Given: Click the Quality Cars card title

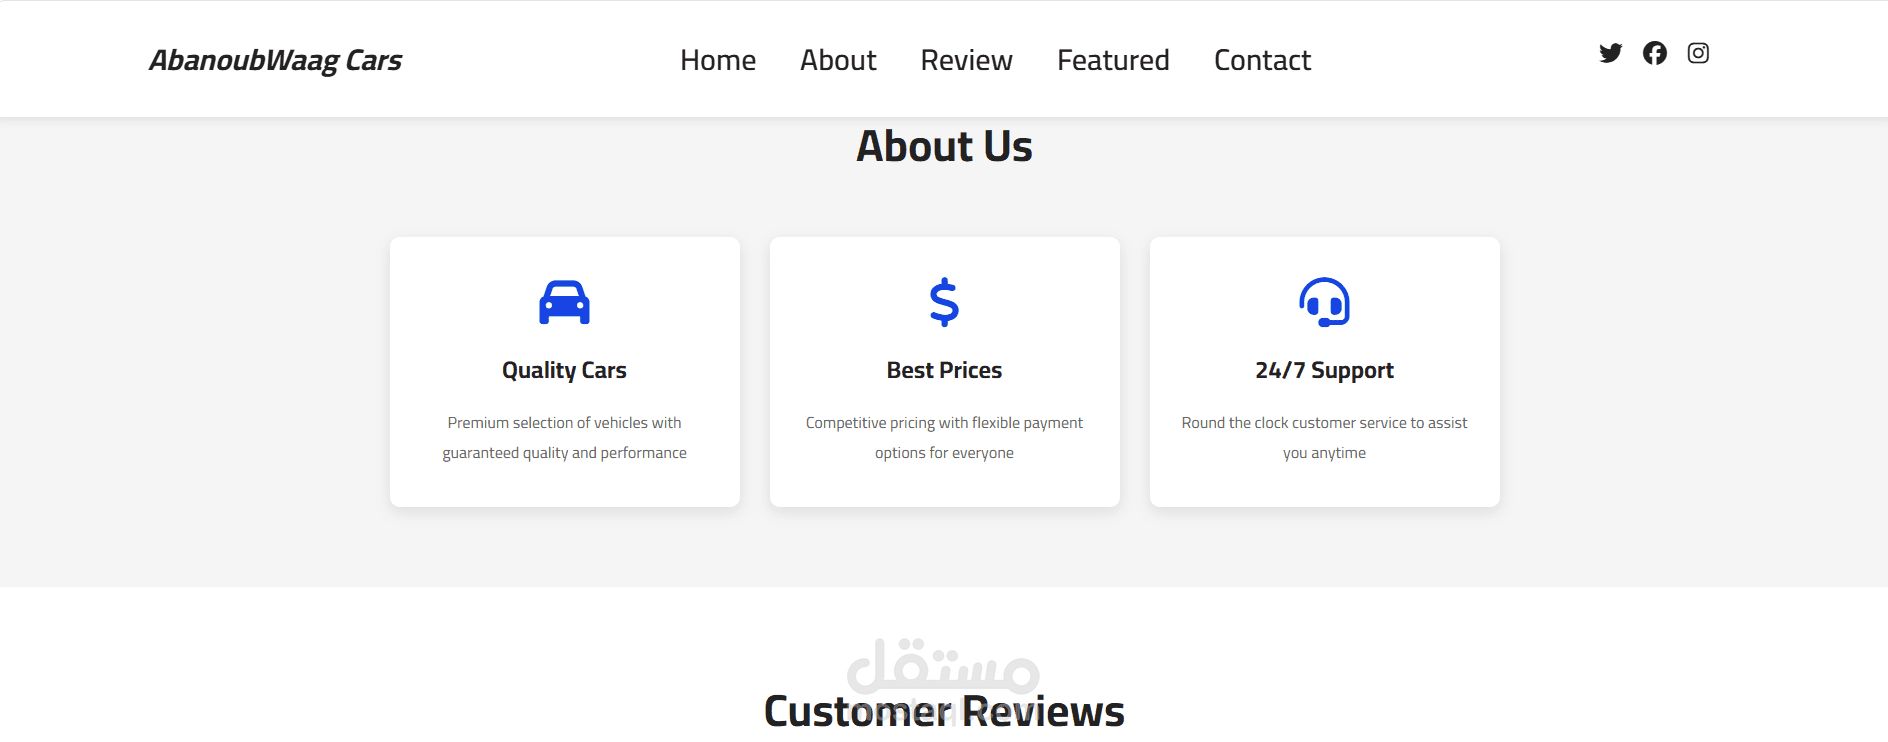Looking at the screenshot, I should [x=564, y=370].
